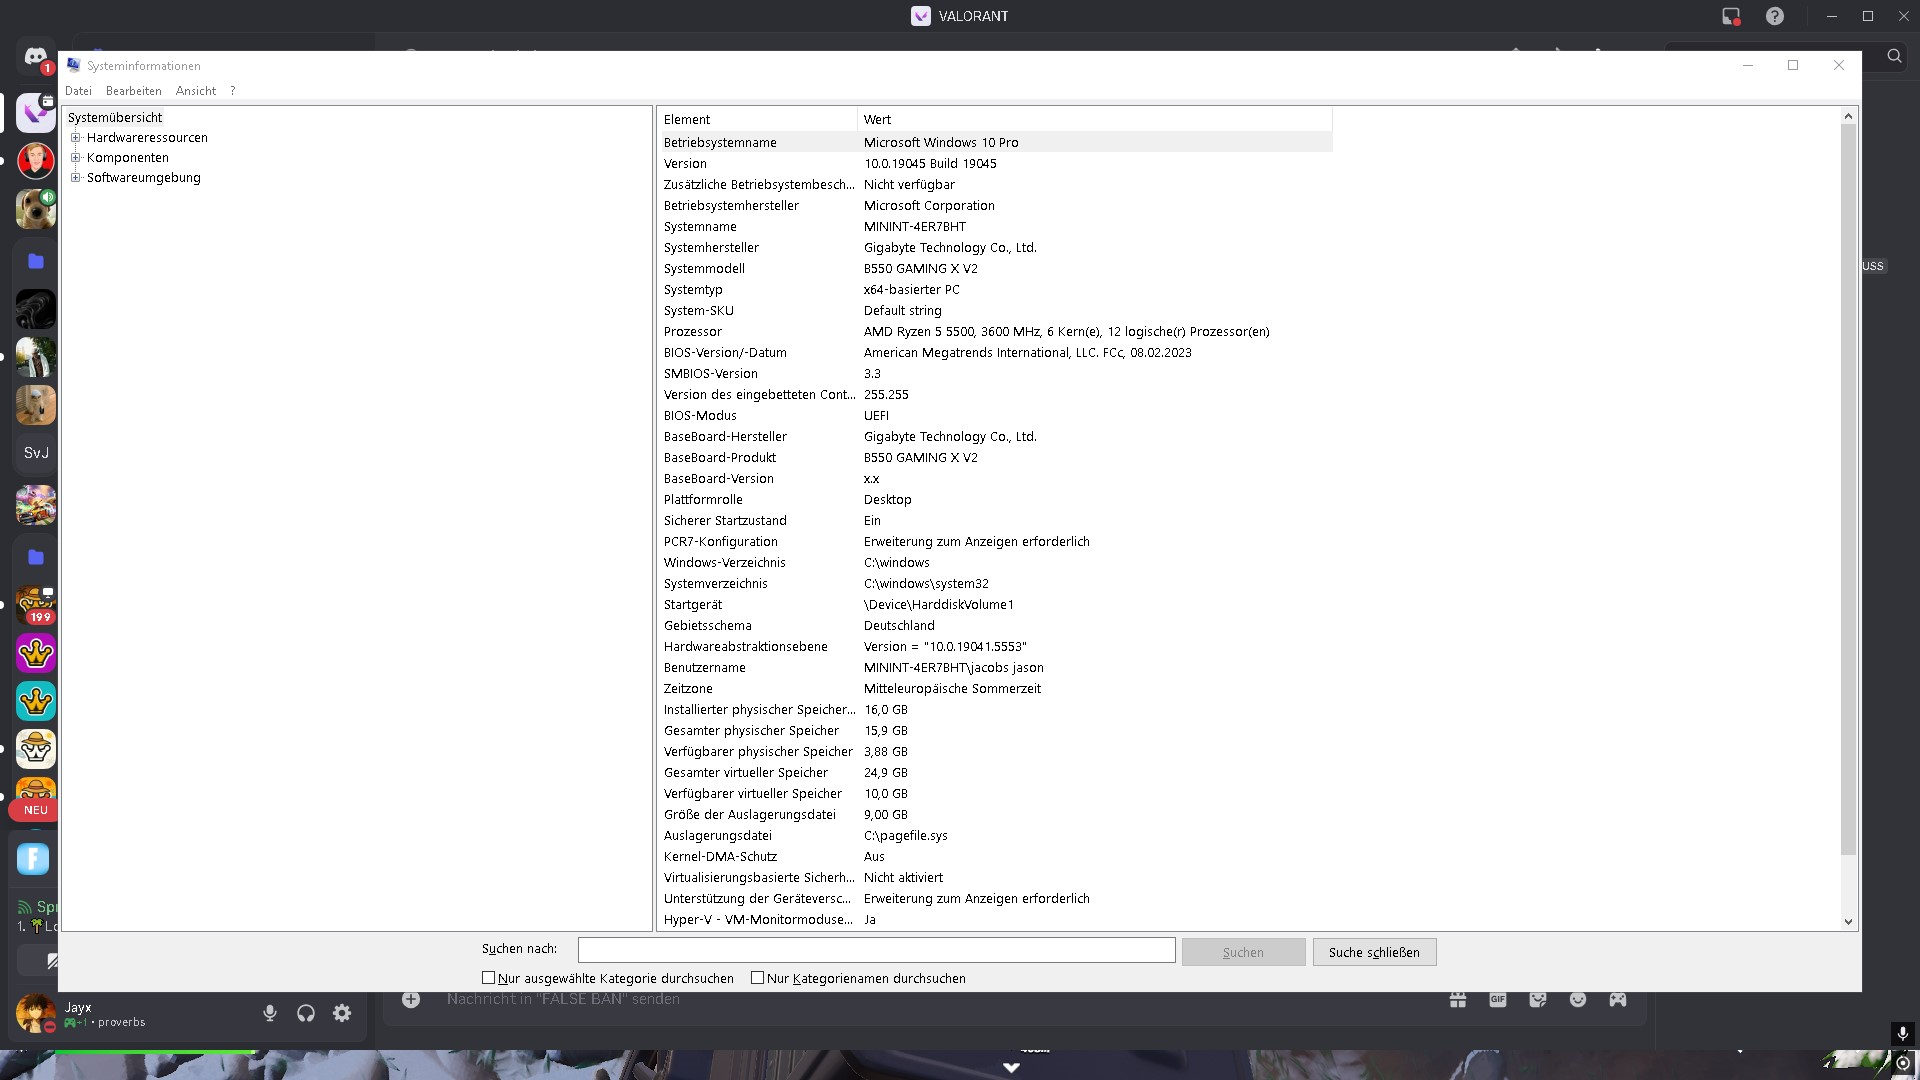The image size is (1920, 1080).
Task: Enable Nur Kategorienamen durchsuchen checkbox
Action: pos(757,978)
